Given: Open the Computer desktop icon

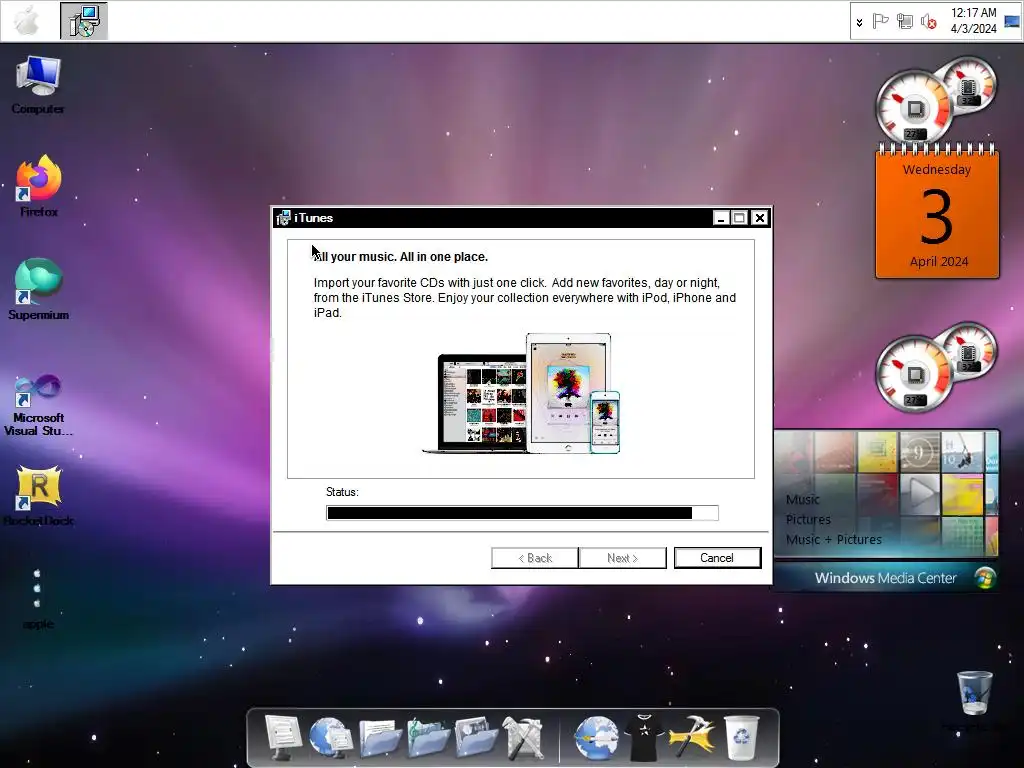Looking at the screenshot, I should (x=38, y=85).
